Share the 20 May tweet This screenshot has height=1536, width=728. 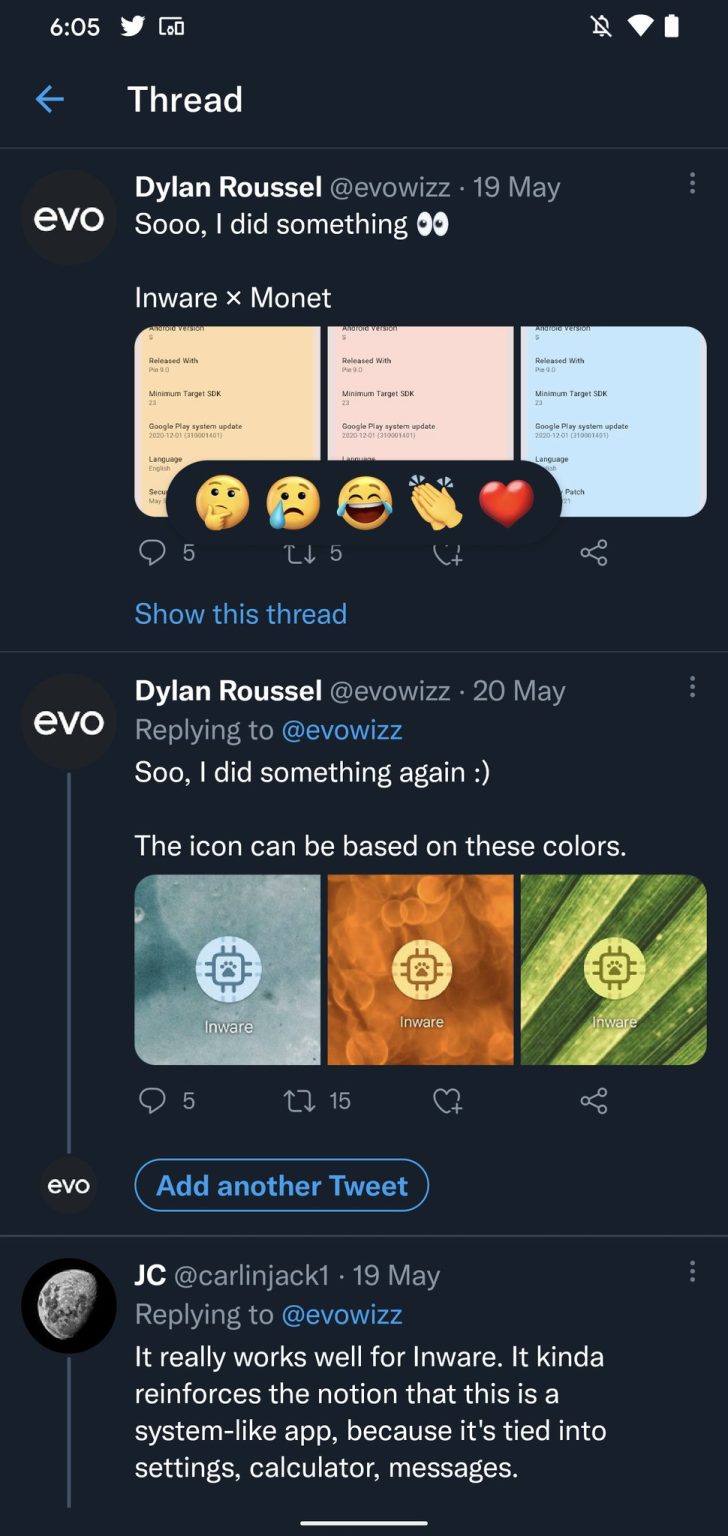coord(593,1101)
